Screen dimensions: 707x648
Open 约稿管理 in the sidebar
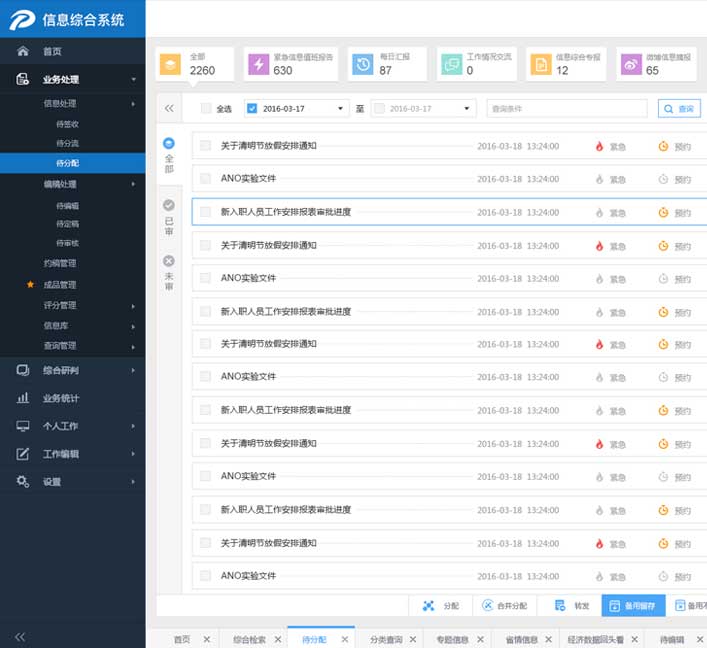click(60, 263)
